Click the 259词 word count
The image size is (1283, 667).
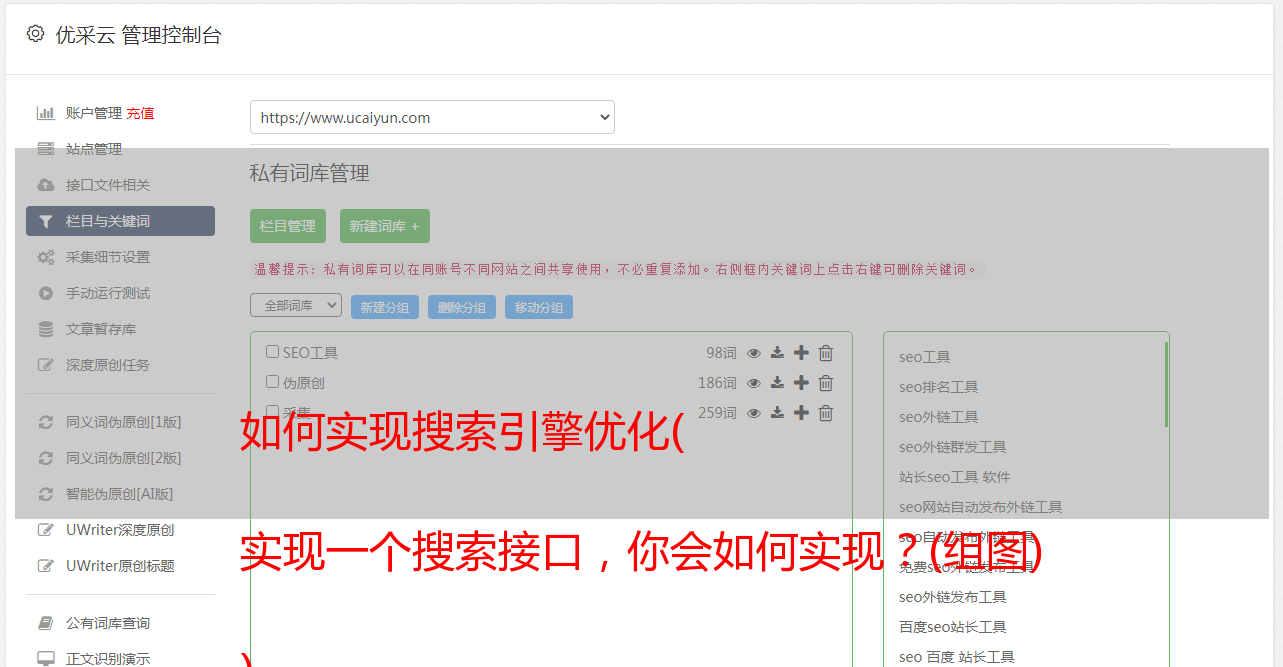(717, 413)
